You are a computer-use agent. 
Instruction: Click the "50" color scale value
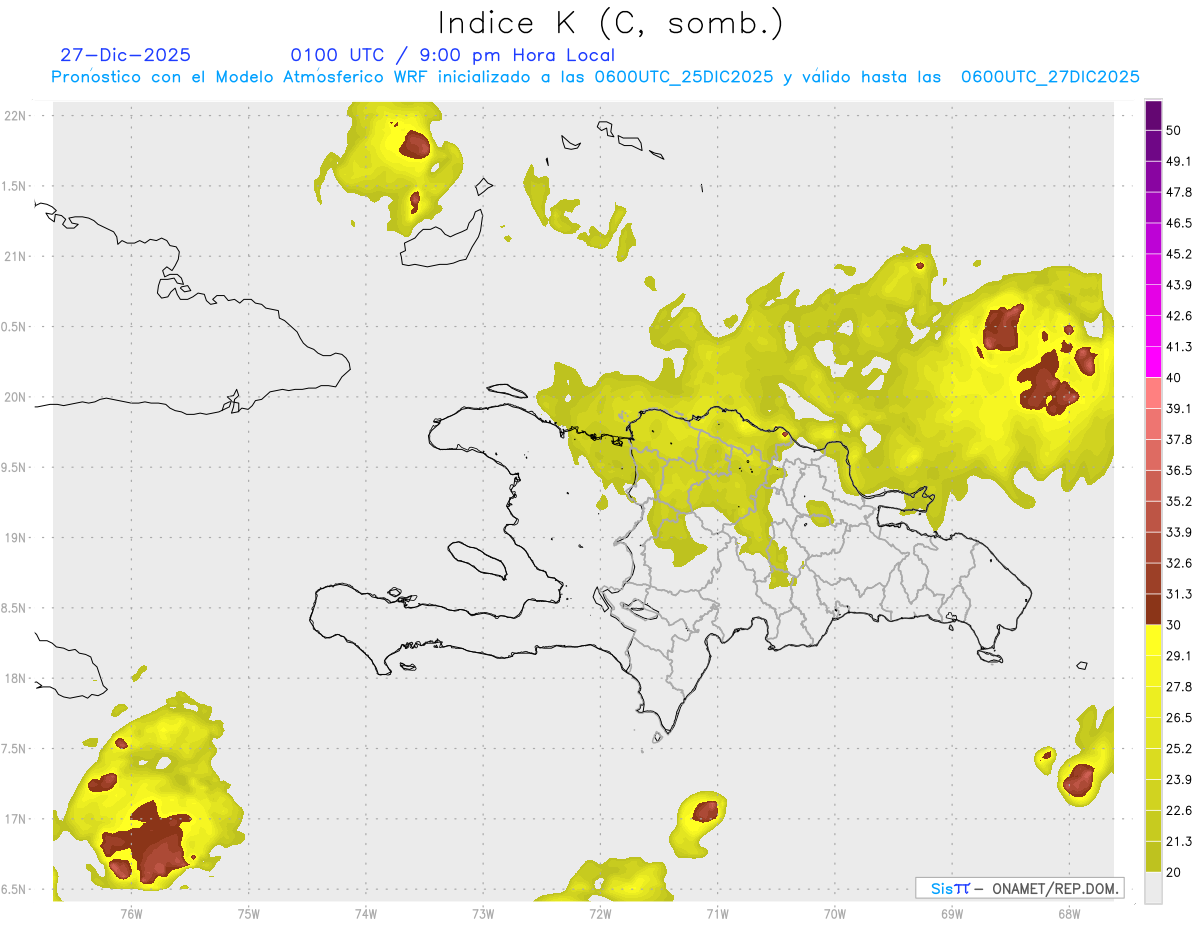click(1174, 130)
